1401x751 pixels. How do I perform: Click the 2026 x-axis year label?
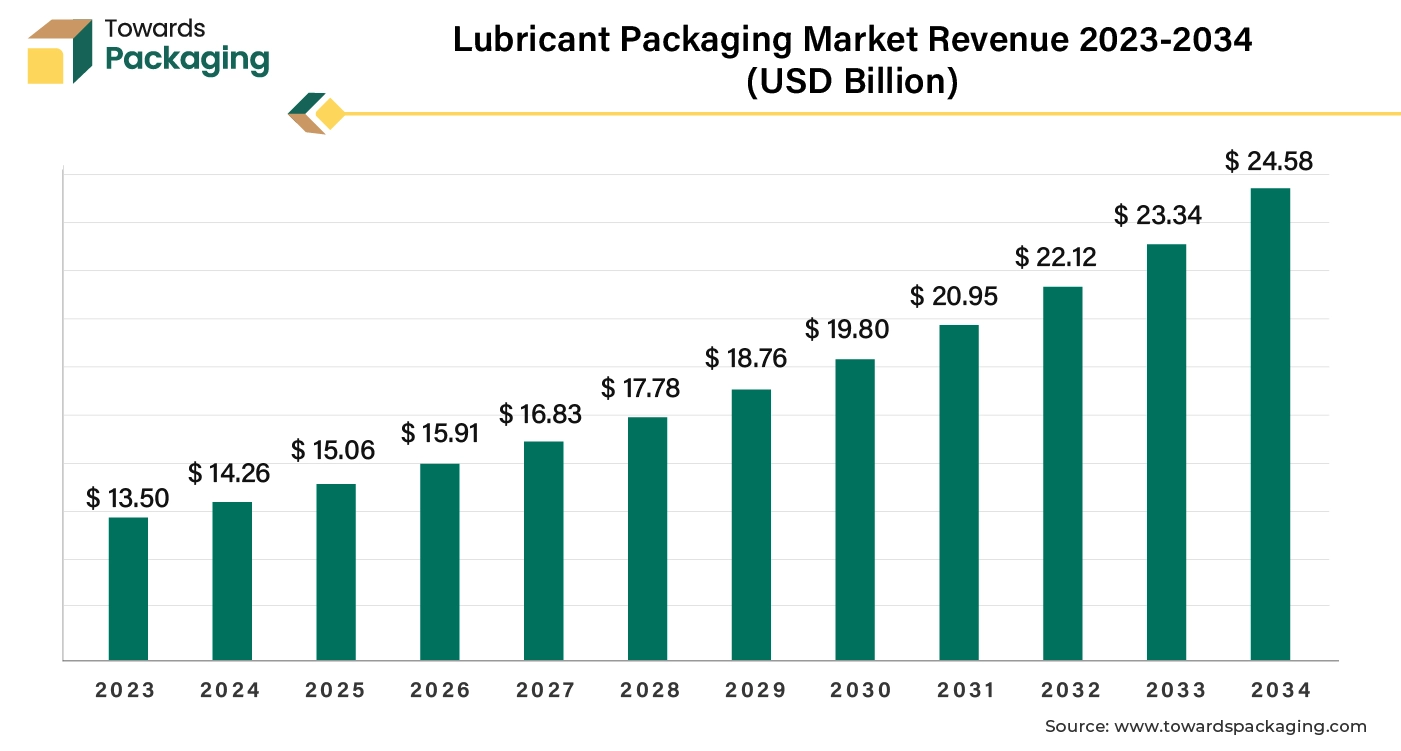440,690
